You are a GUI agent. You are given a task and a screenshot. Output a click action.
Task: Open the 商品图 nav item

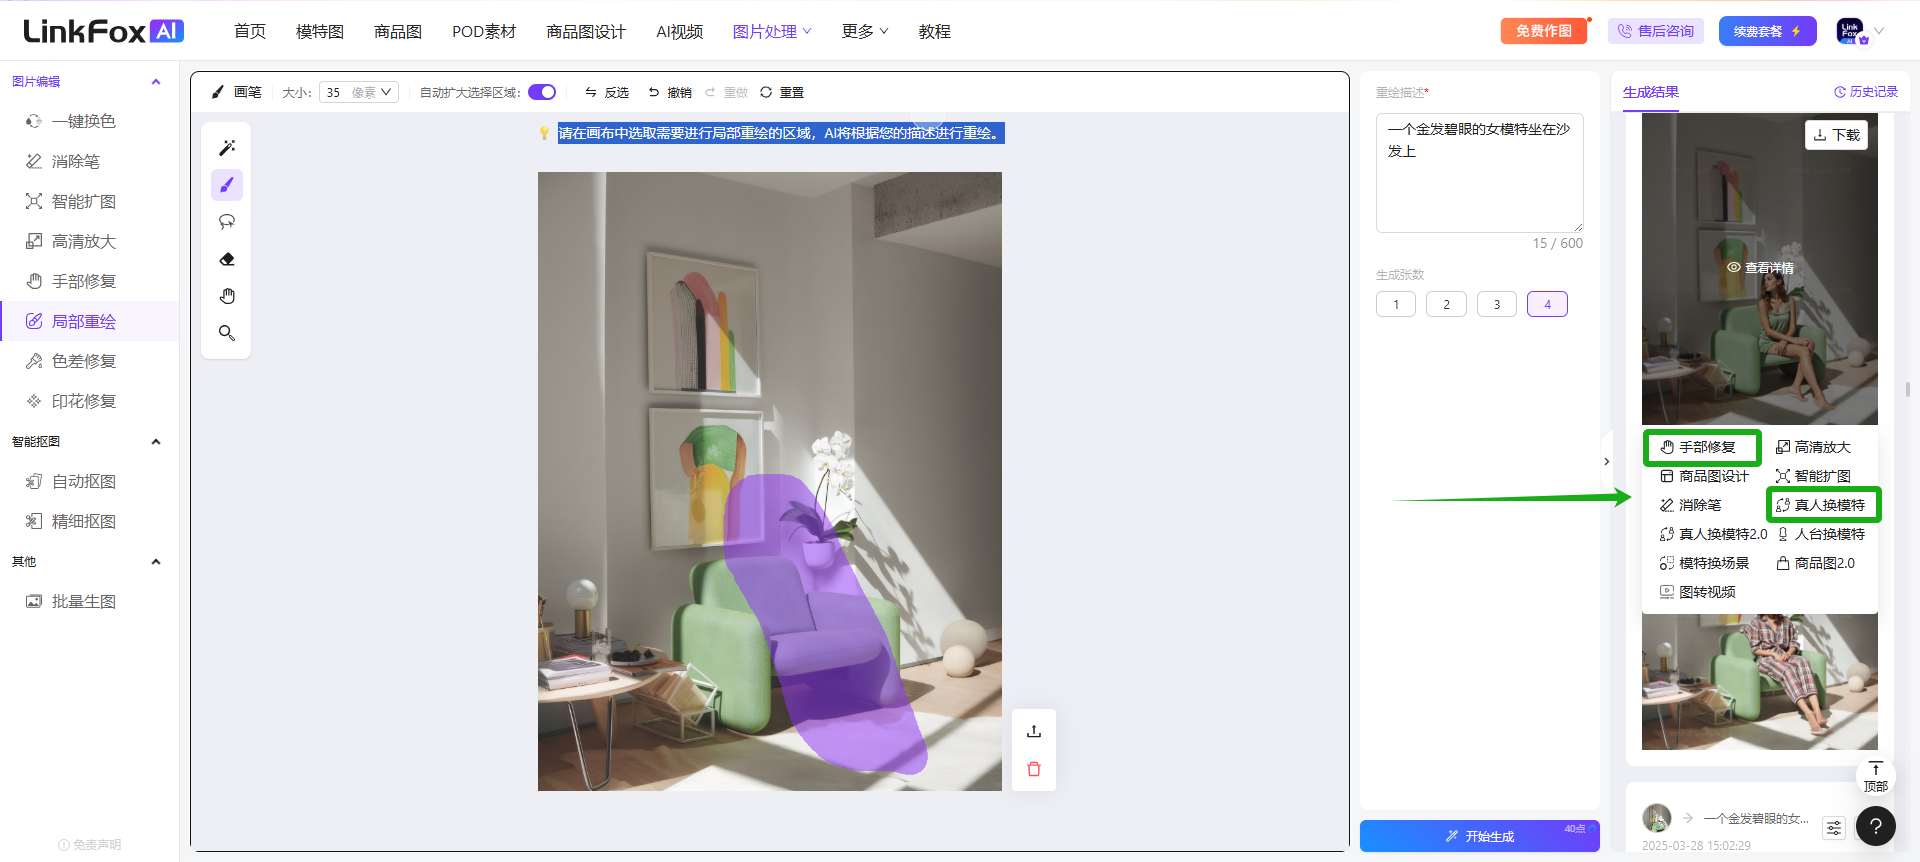click(x=398, y=31)
